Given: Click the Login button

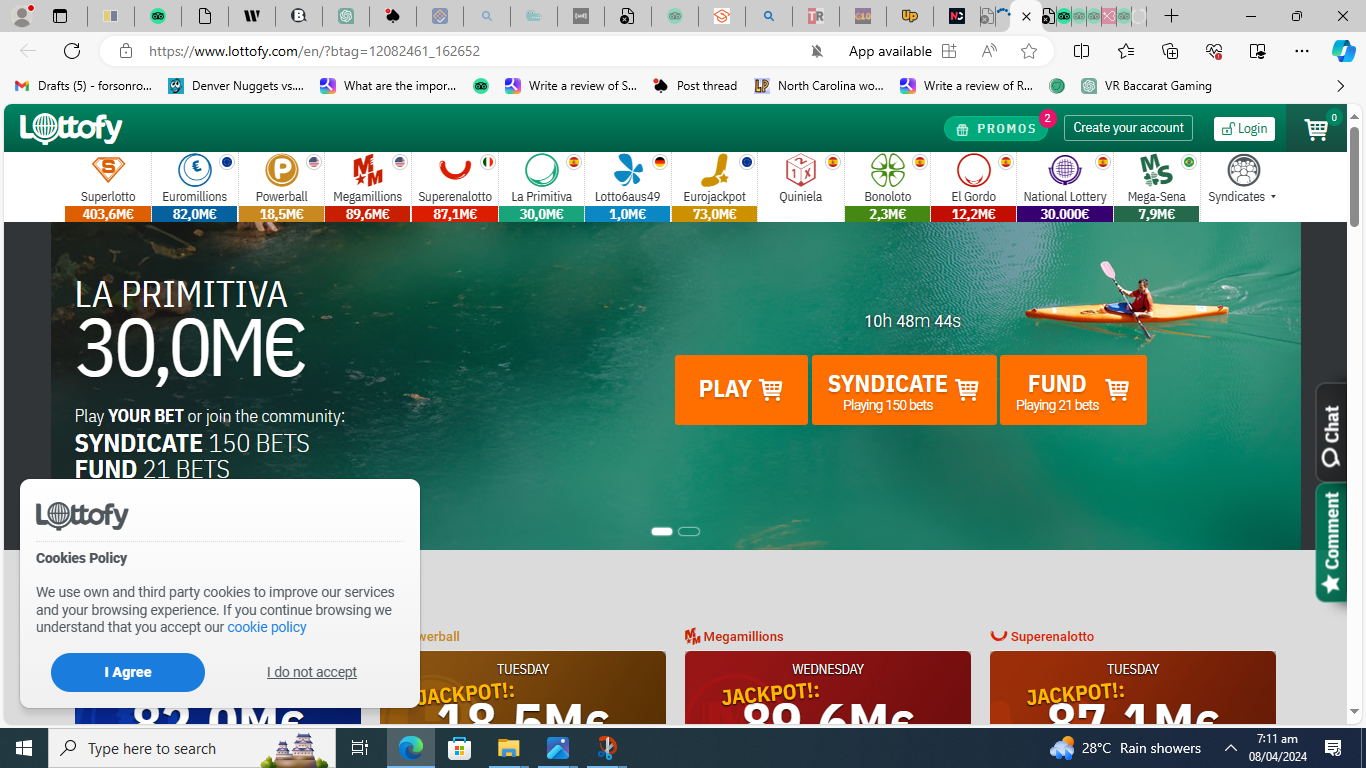Looking at the screenshot, I should point(1244,128).
